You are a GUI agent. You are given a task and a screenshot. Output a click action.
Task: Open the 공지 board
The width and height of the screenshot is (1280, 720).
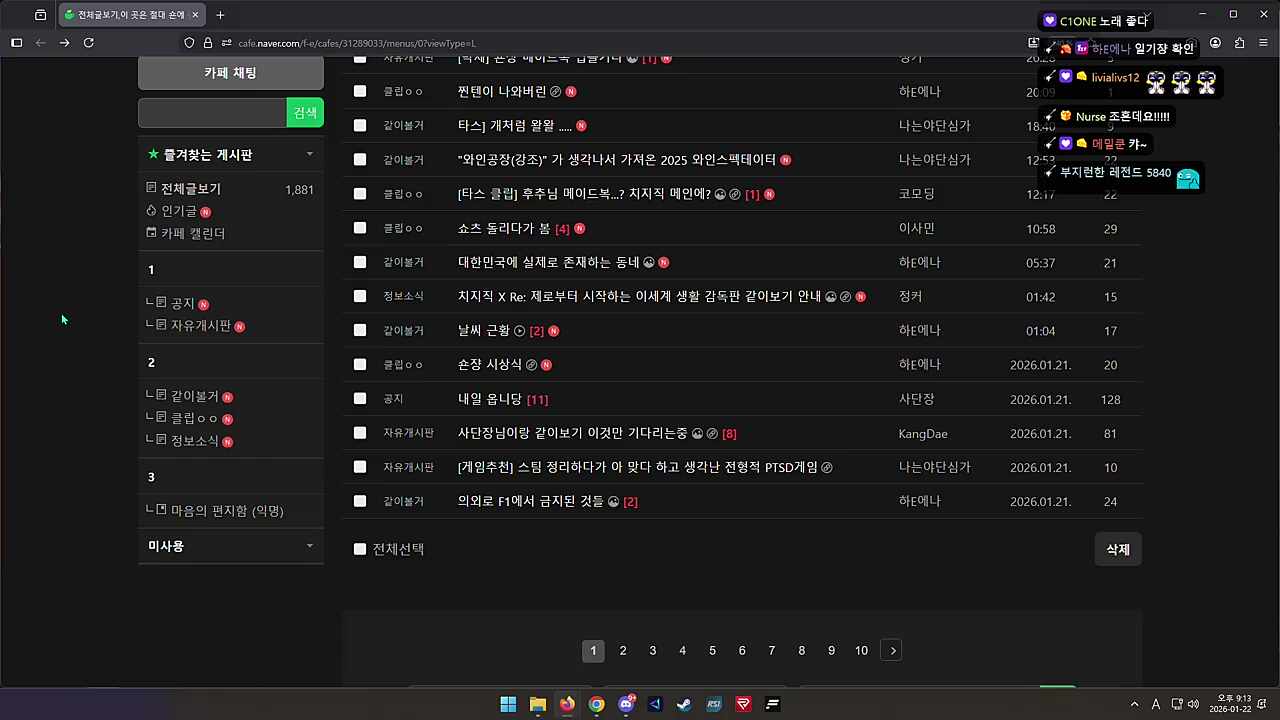tap(181, 303)
